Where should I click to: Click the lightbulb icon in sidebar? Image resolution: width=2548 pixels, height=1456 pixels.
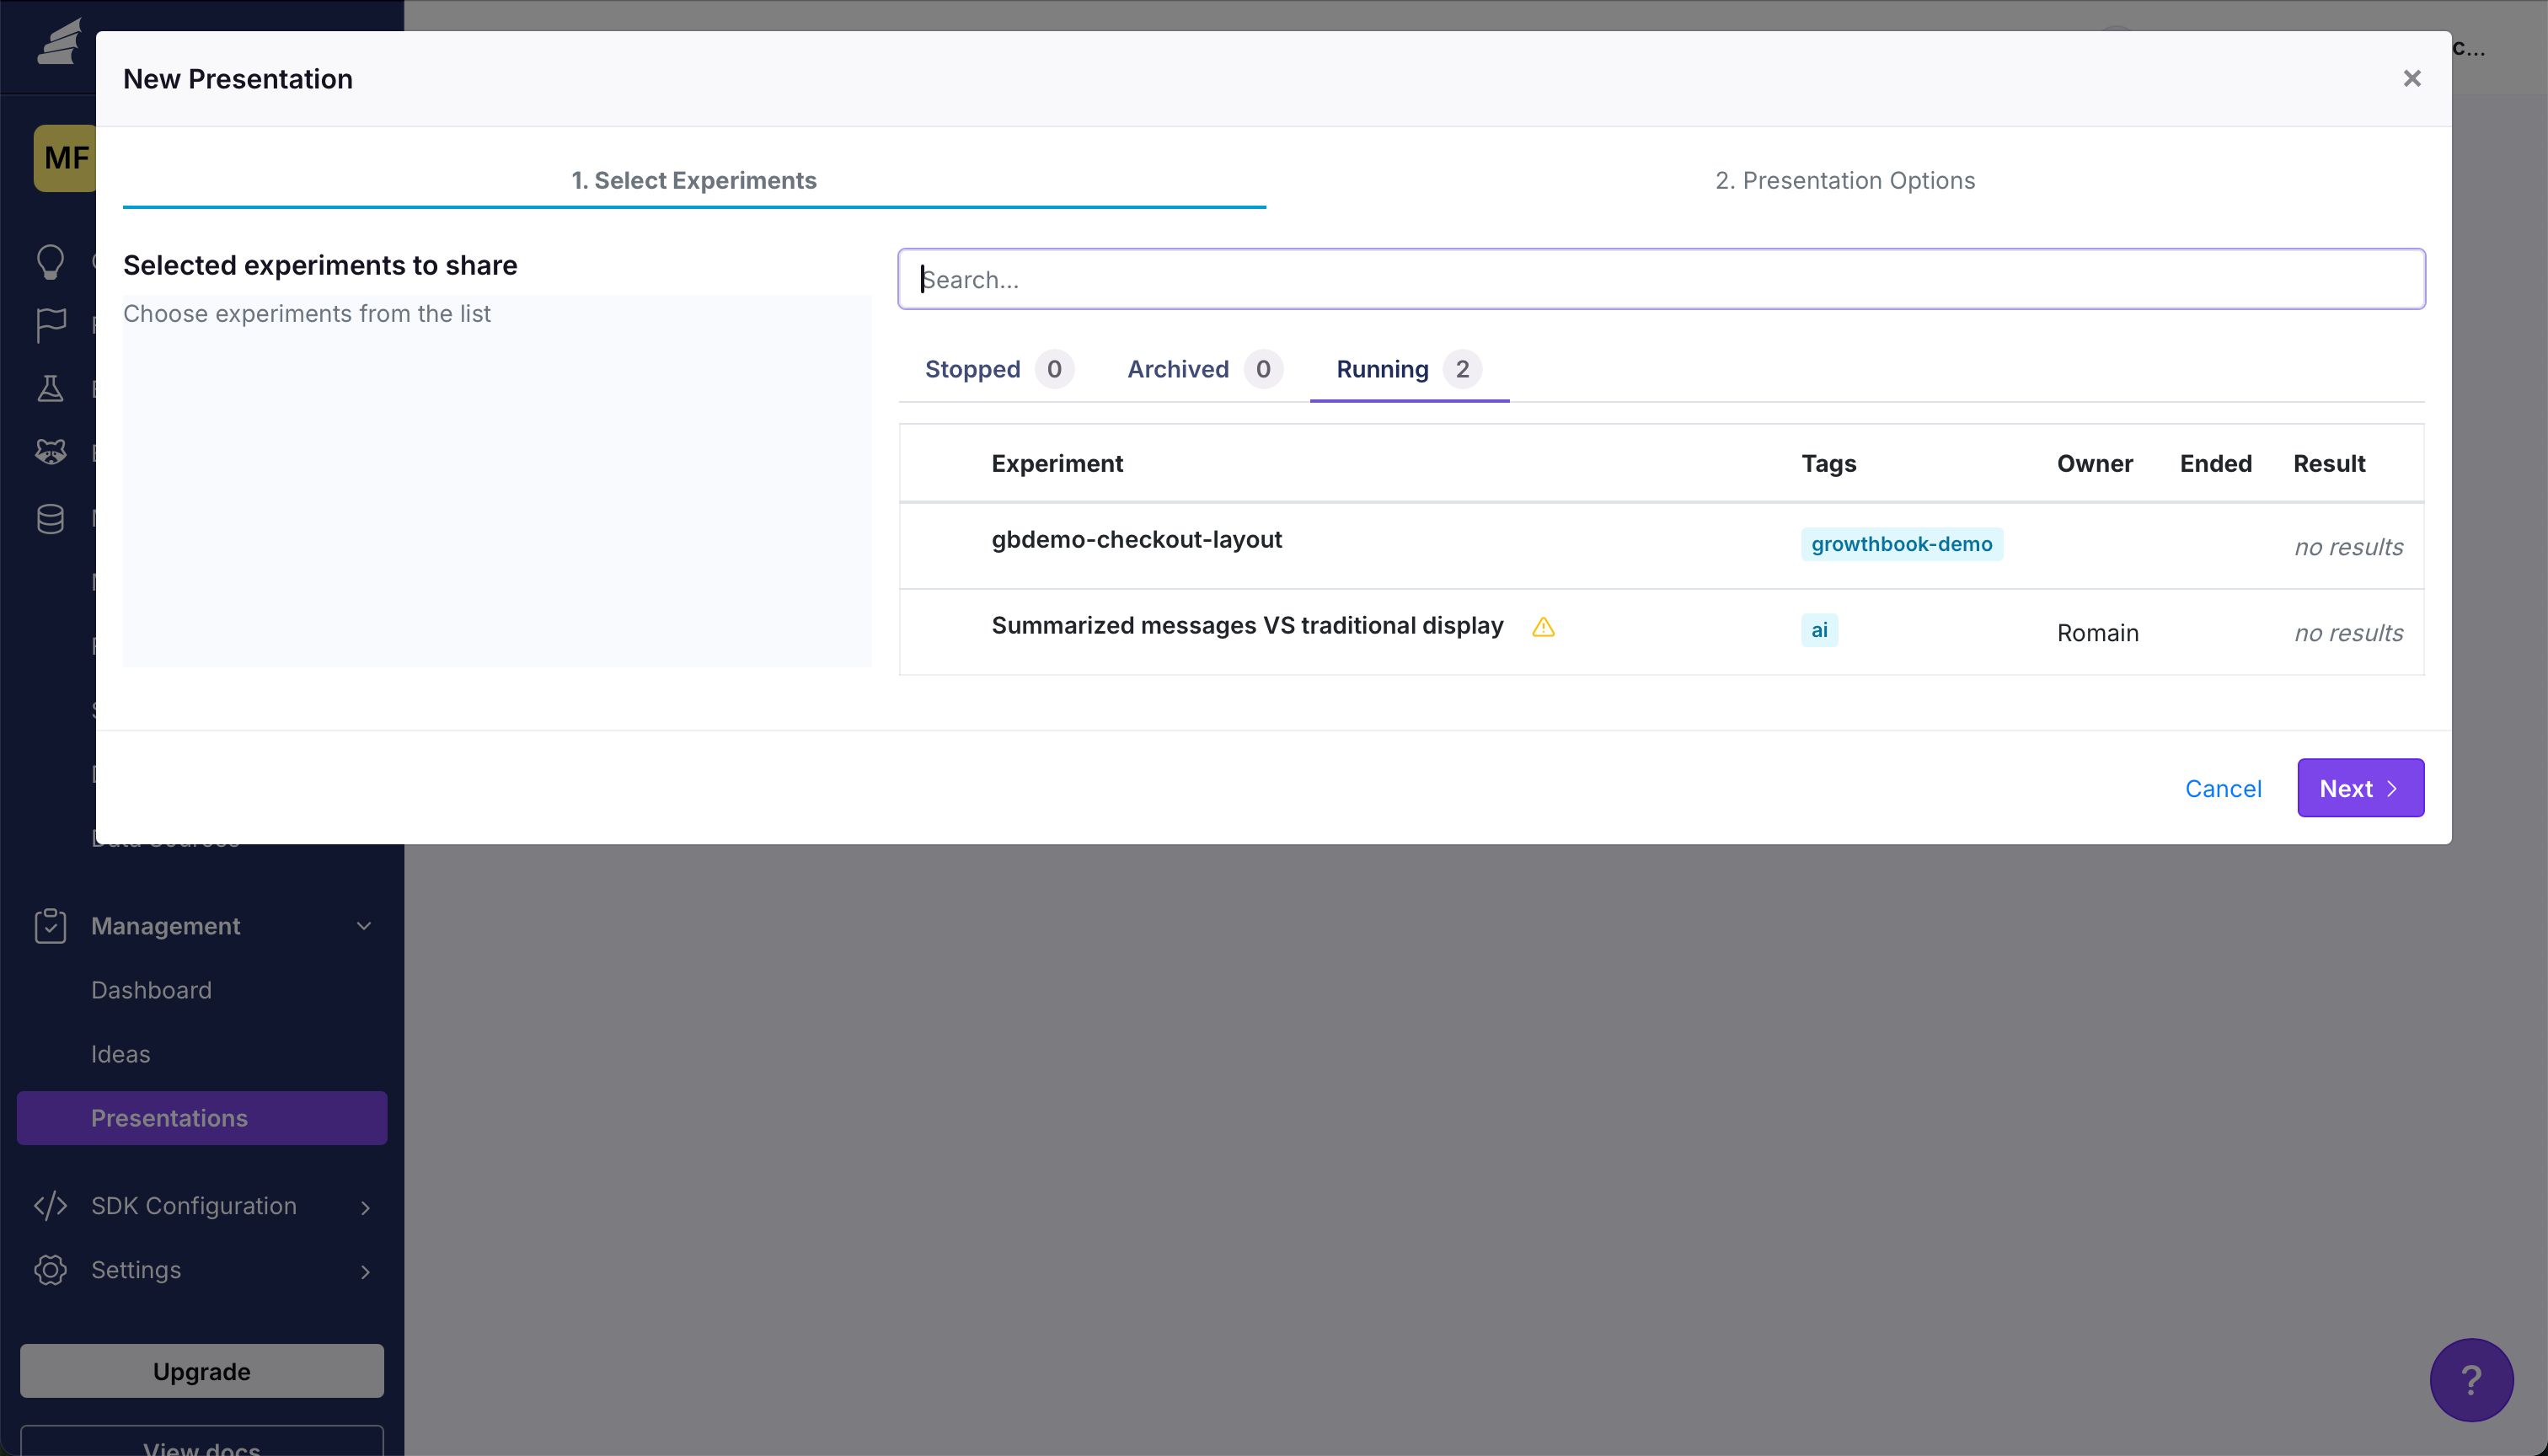click(x=50, y=262)
